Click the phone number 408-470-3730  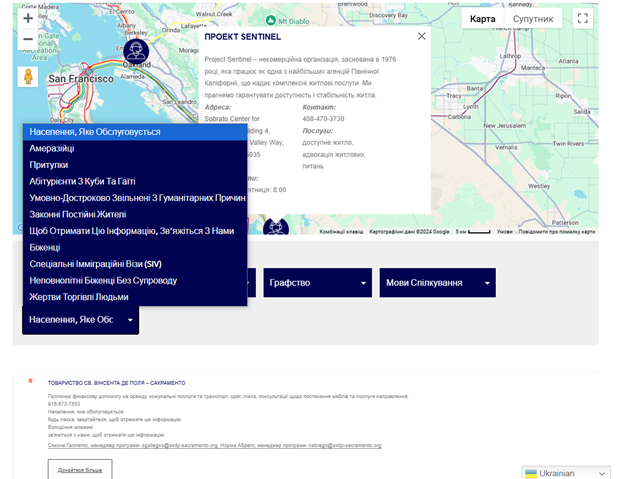tap(323, 119)
